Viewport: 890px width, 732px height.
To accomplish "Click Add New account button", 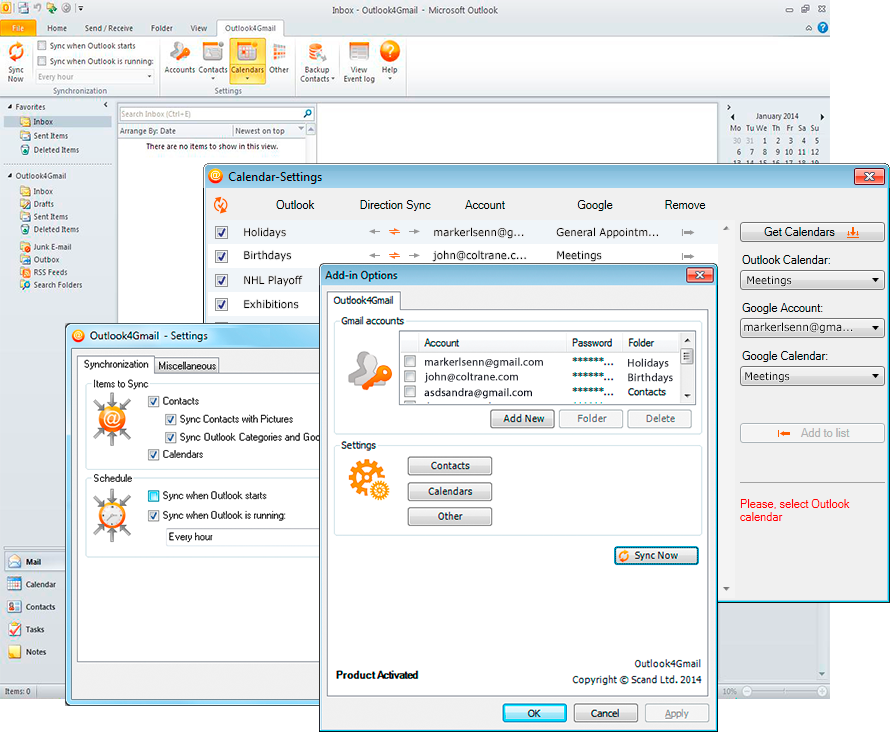I will (523, 419).
